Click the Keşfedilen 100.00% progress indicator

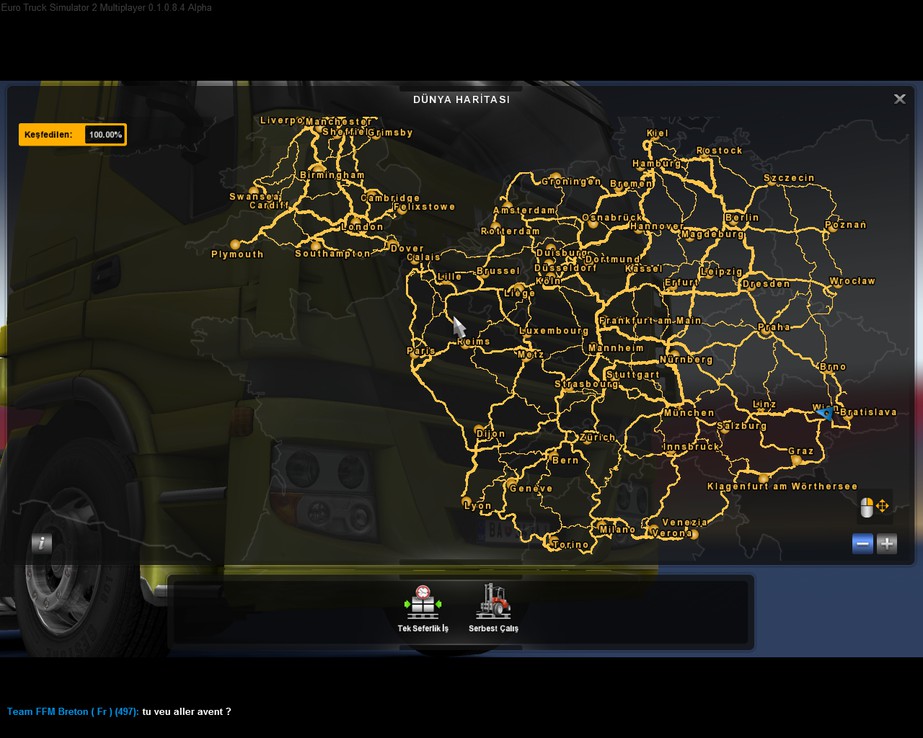click(72, 134)
